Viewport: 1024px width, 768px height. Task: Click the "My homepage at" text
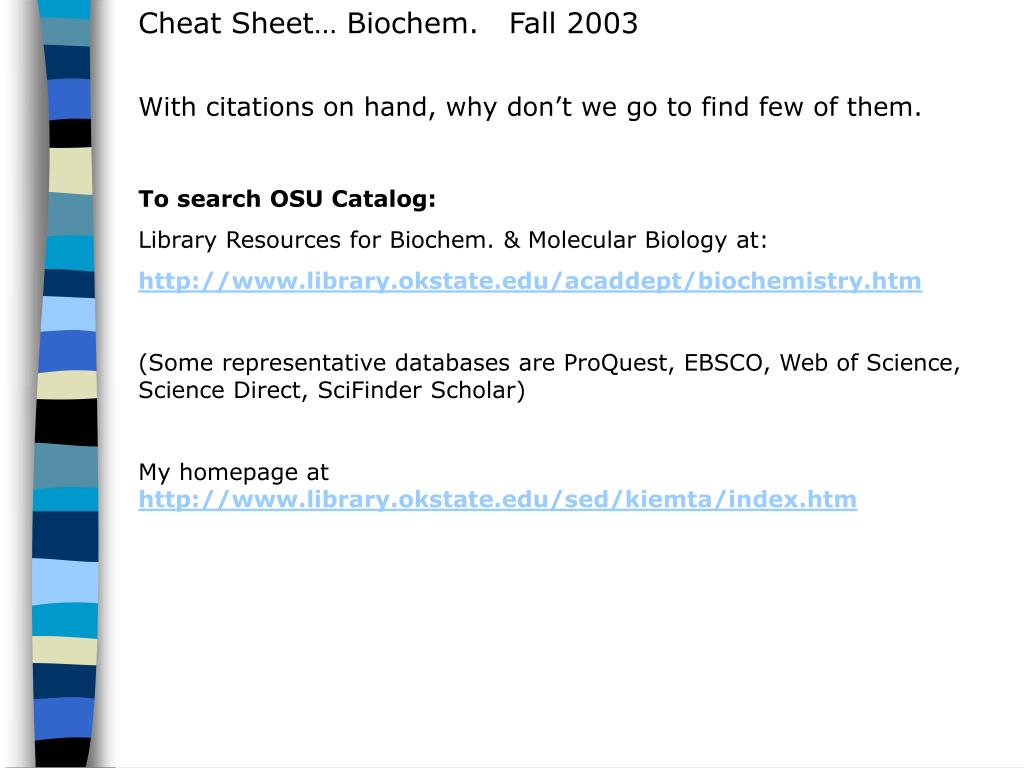click(233, 472)
